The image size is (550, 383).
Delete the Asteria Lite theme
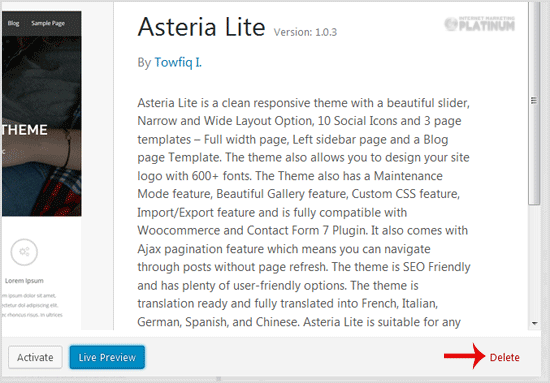[x=504, y=357]
